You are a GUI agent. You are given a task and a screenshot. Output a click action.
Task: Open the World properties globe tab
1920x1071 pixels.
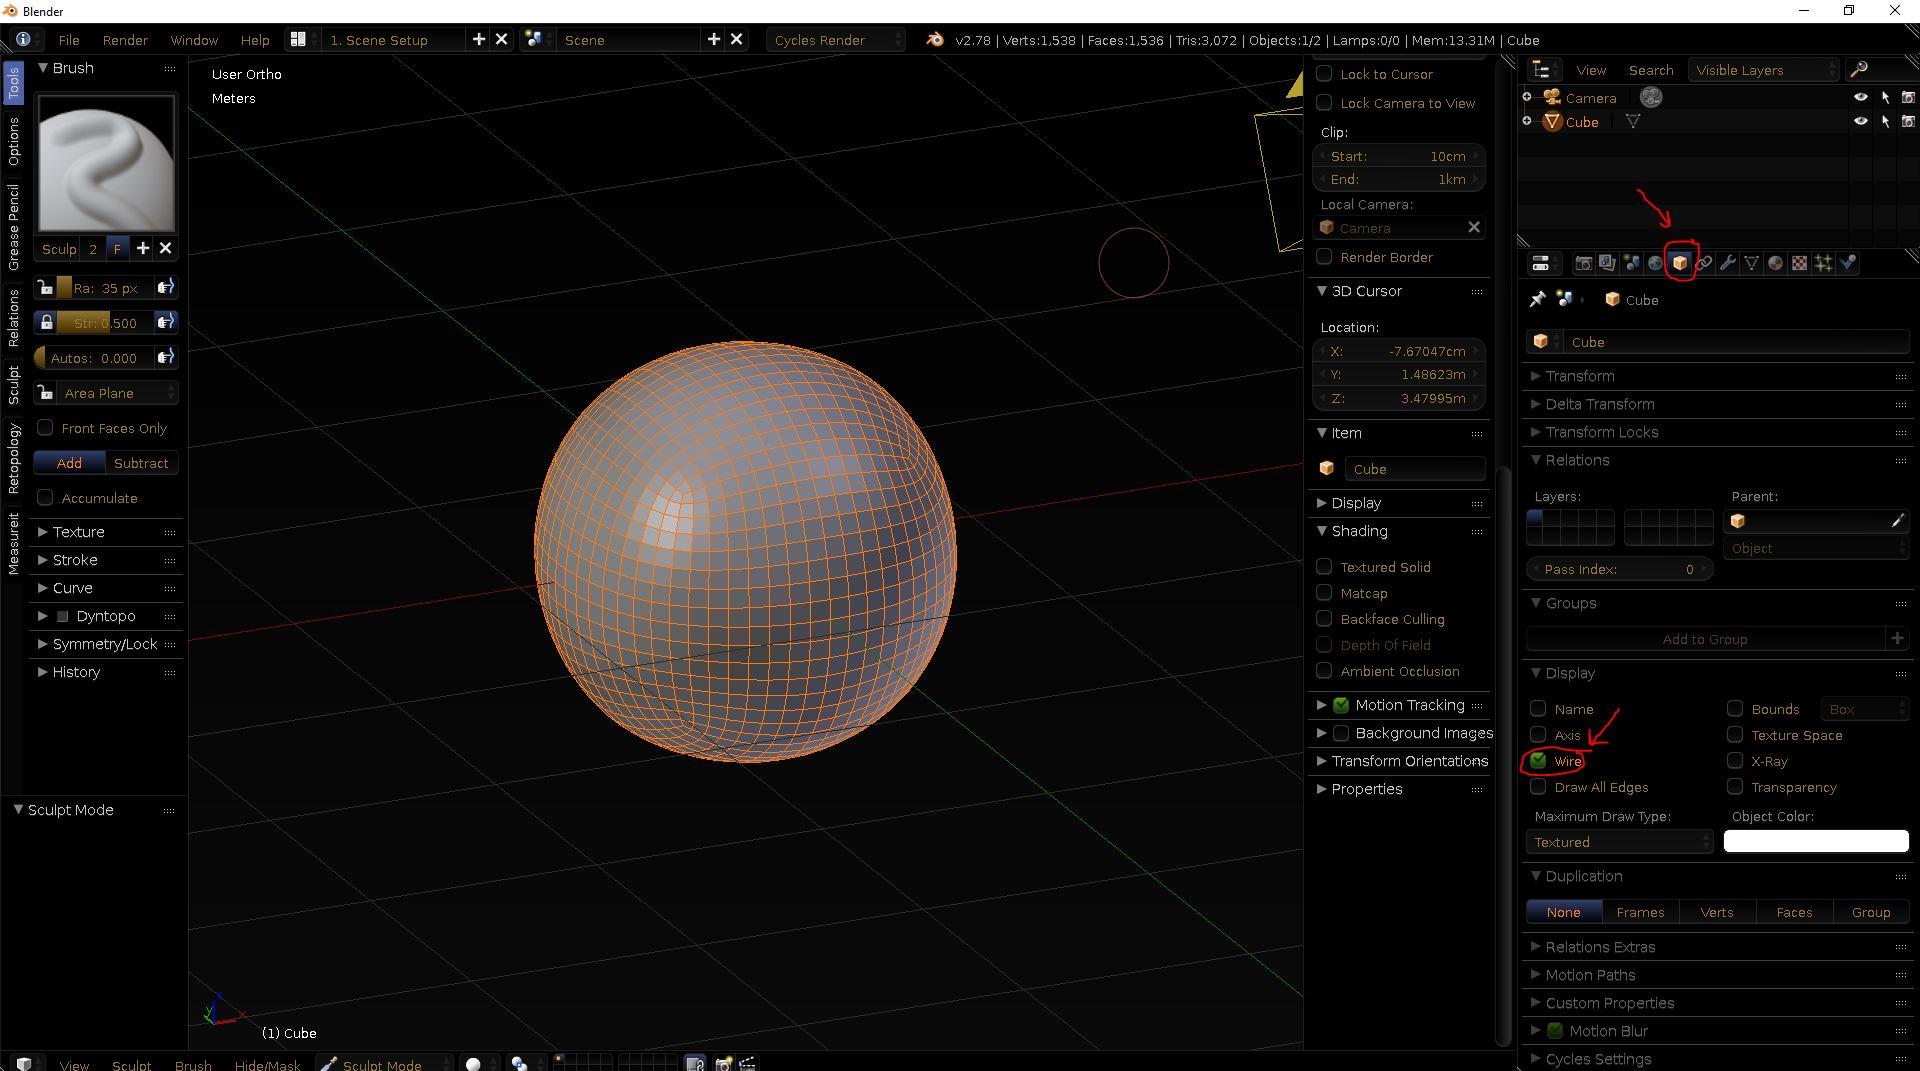pos(1655,263)
